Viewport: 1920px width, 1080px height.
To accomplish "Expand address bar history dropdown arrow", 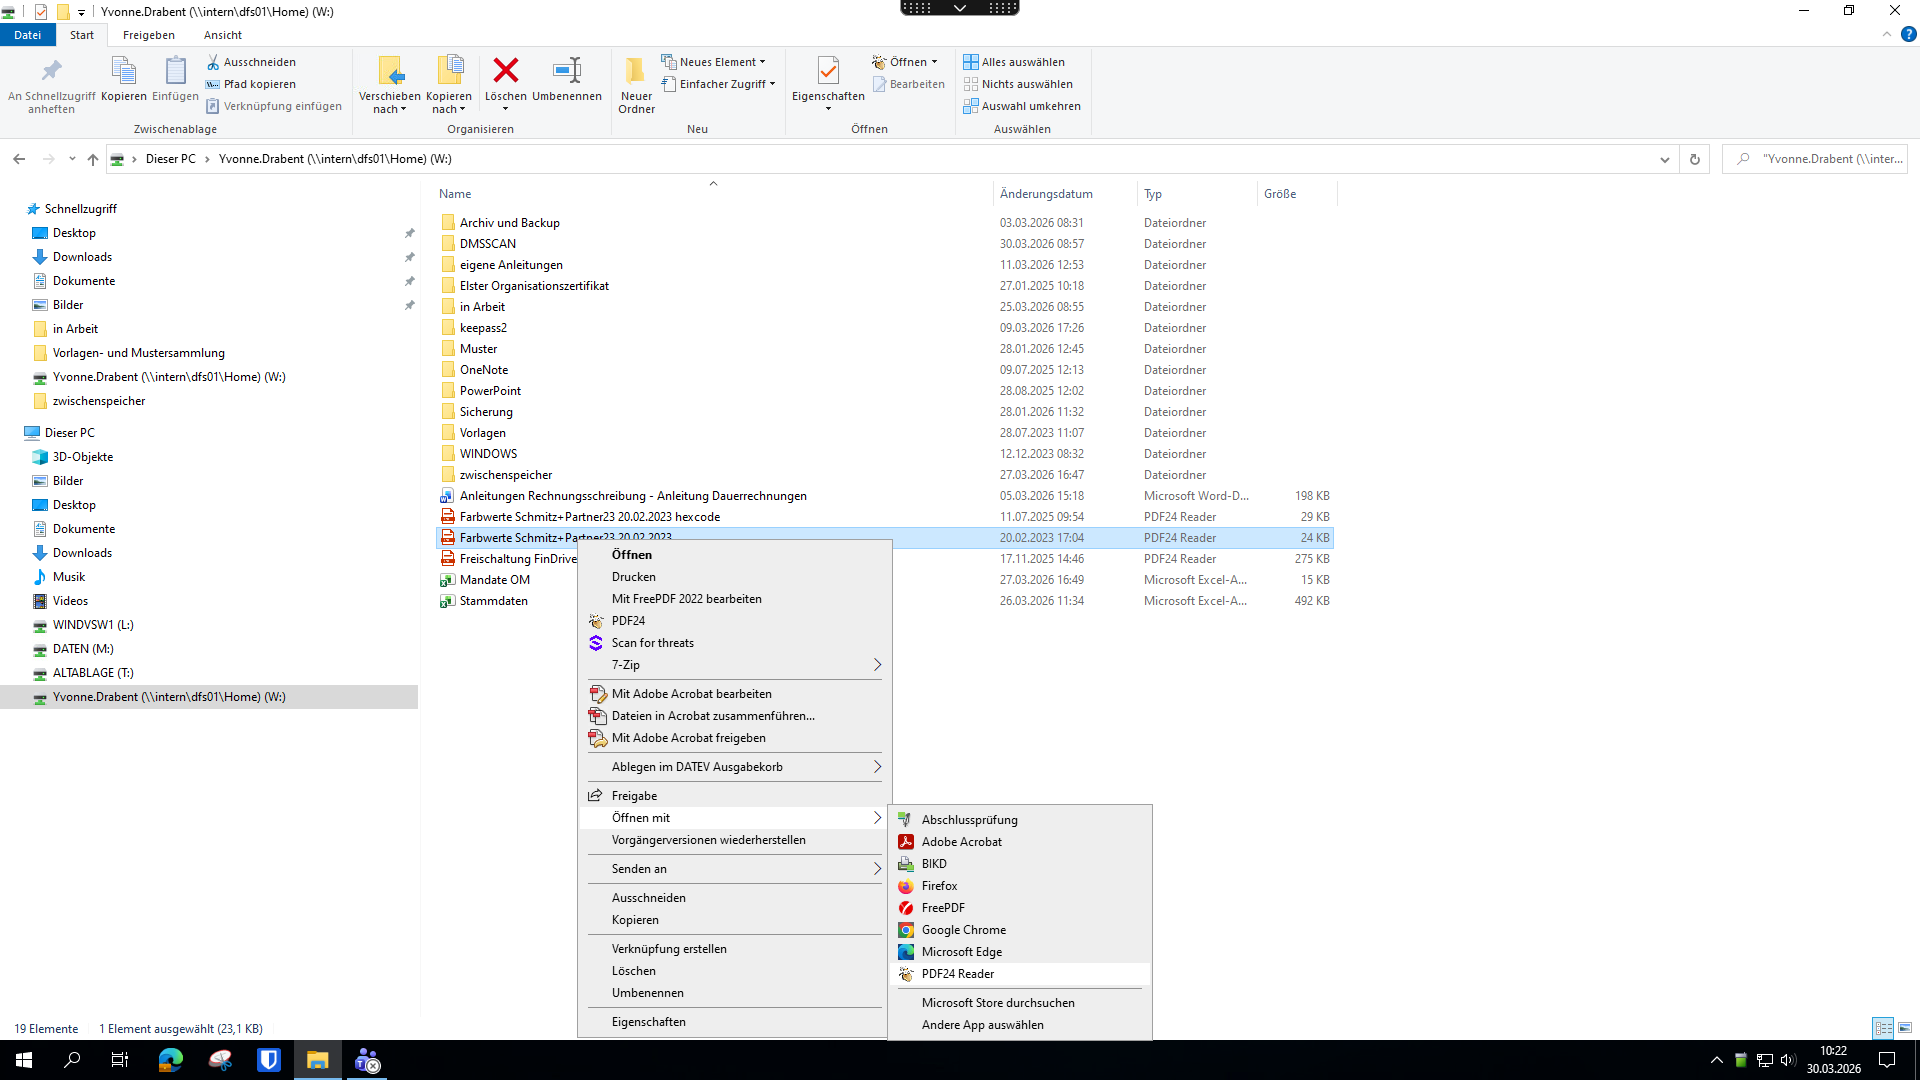I will (x=1665, y=159).
